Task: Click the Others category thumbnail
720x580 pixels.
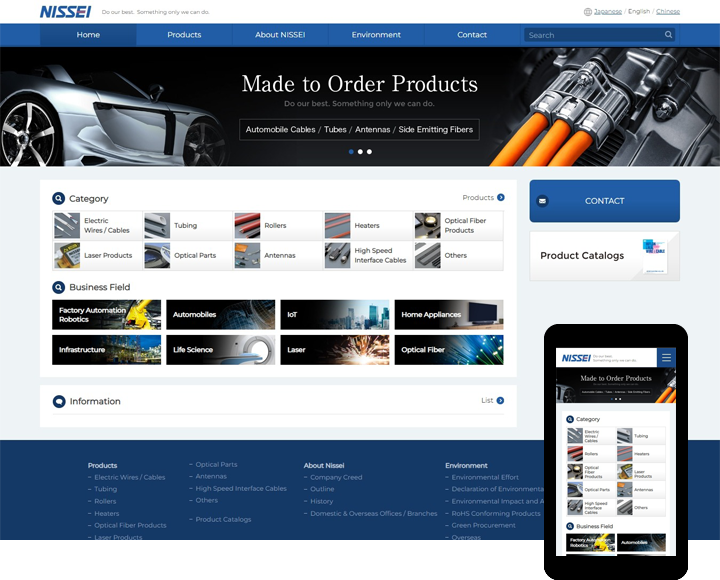Action: 428,255
